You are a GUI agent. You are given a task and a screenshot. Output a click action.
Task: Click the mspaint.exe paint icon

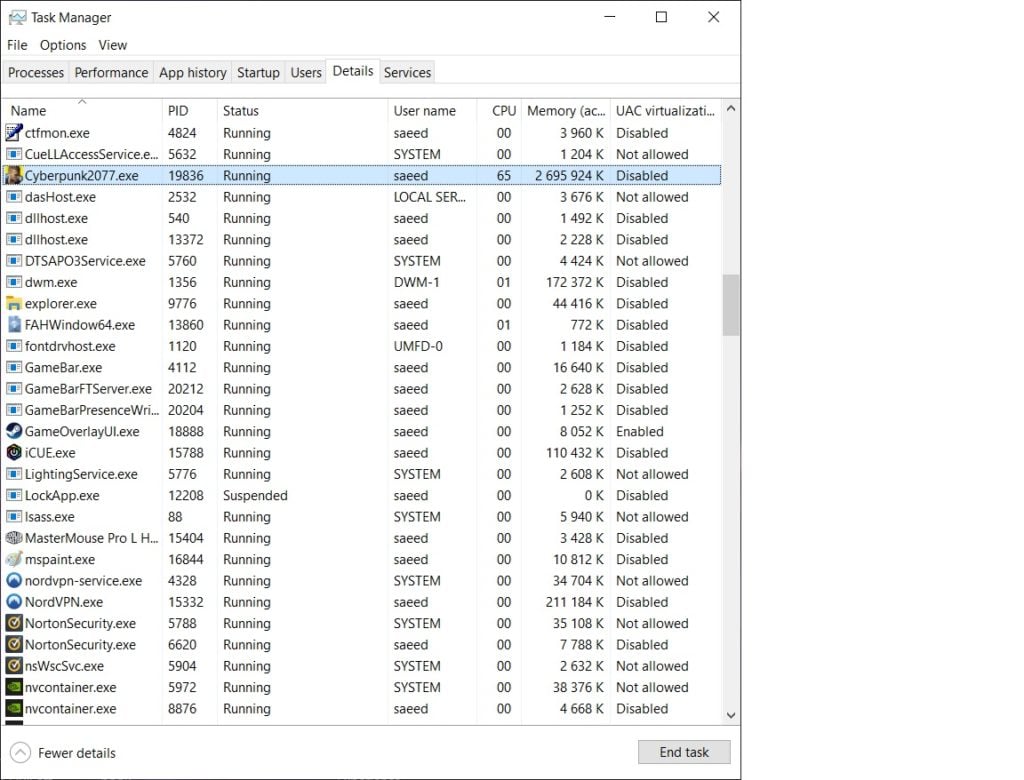click(x=13, y=559)
